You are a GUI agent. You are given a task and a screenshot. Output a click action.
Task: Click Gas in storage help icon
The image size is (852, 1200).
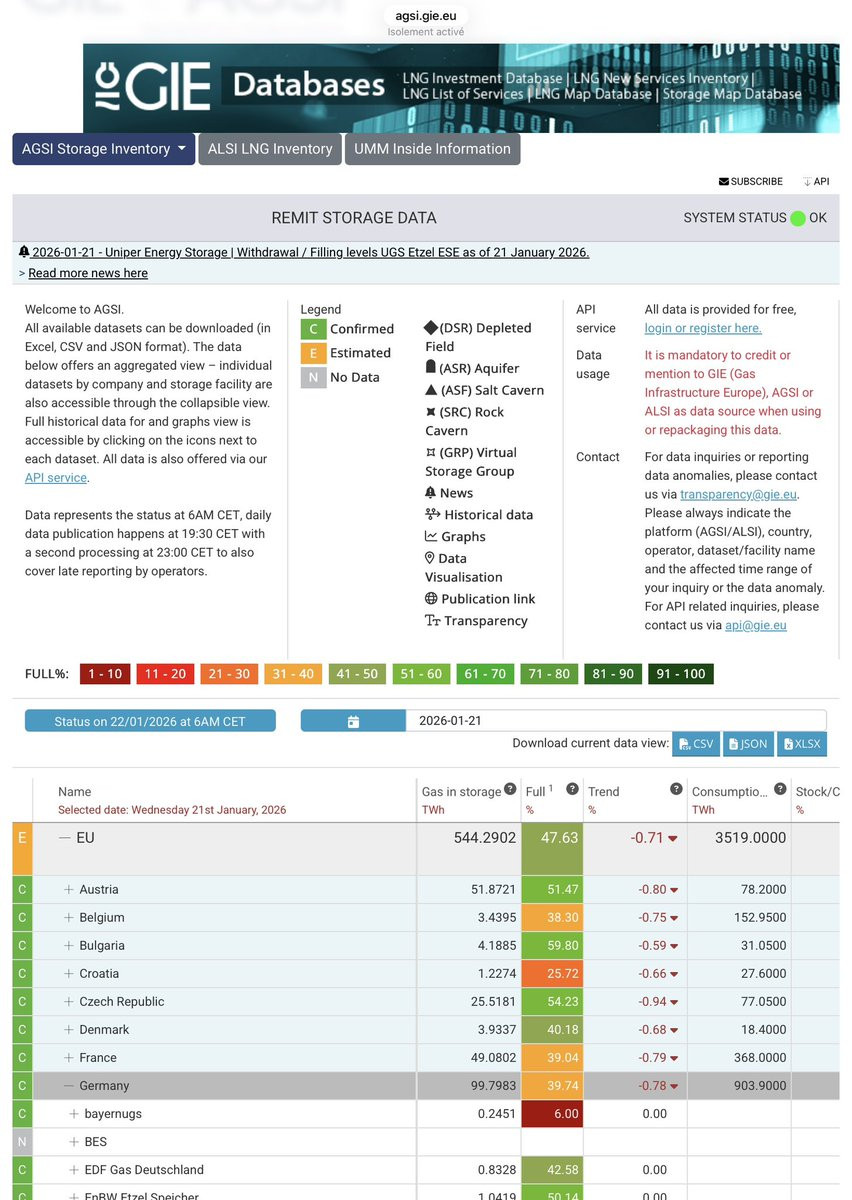point(511,789)
